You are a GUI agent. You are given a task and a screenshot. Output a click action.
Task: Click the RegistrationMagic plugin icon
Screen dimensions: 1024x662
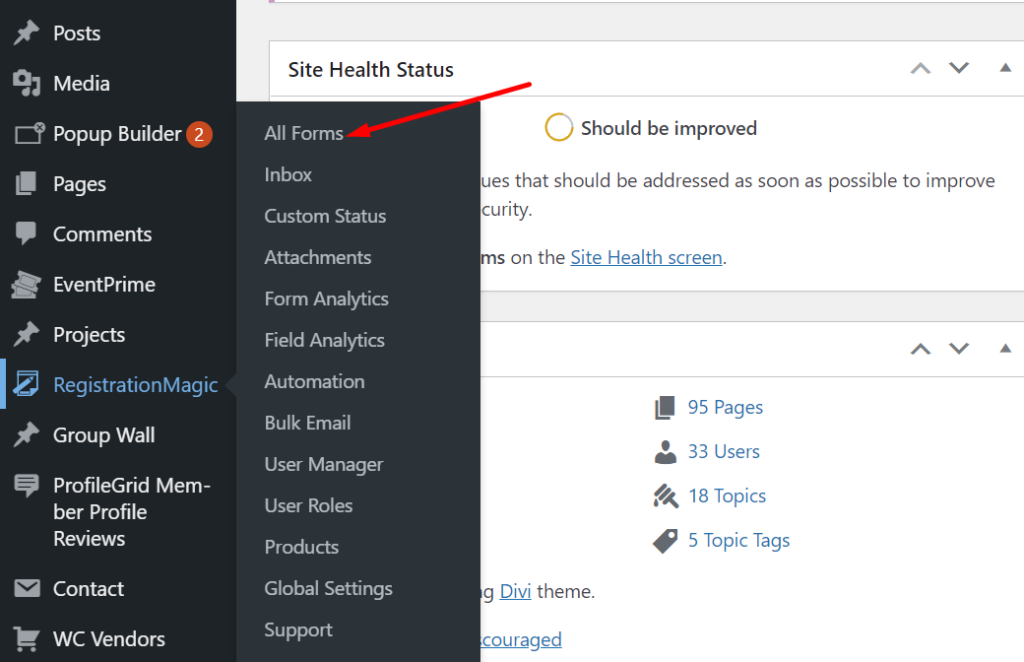tap(27, 384)
